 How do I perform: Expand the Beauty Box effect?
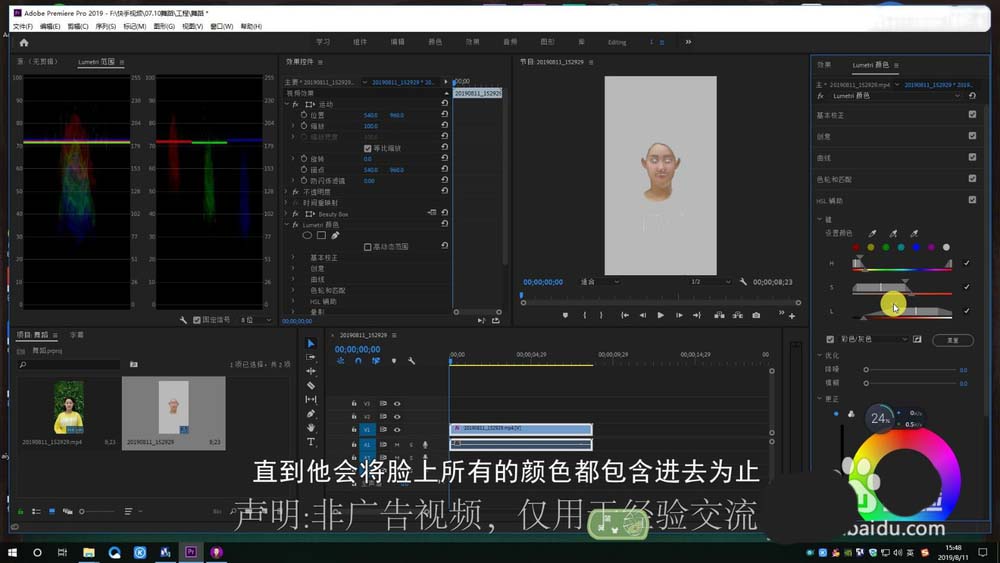[x=287, y=214]
